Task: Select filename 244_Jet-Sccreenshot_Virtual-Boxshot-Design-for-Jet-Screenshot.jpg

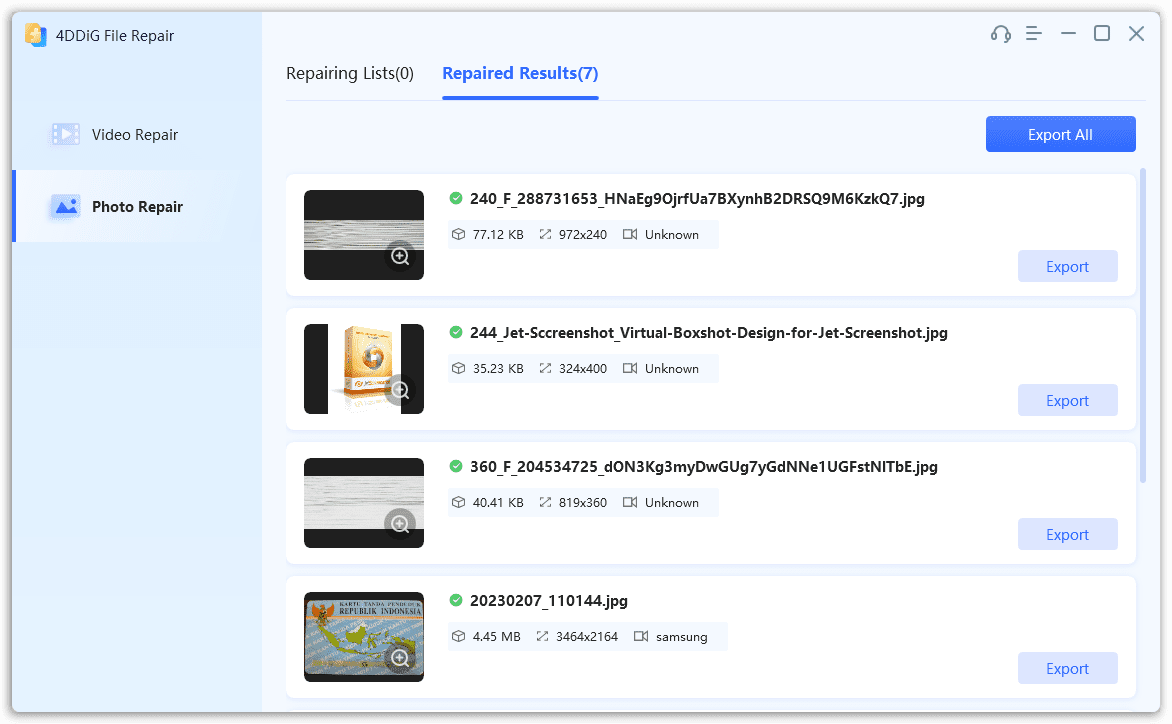Action: coord(709,332)
